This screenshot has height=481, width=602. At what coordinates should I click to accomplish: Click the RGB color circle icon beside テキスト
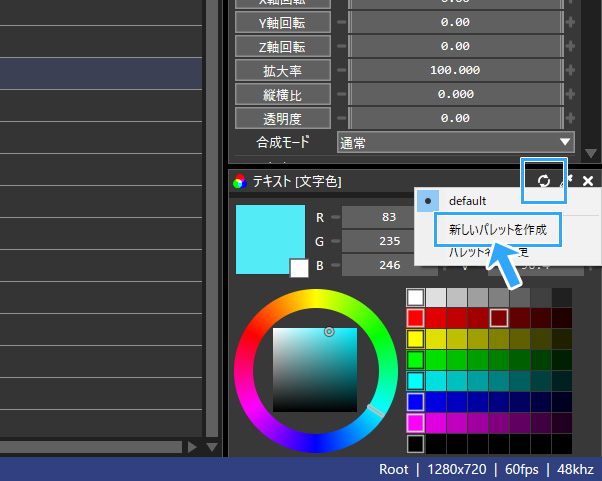[x=240, y=181]
